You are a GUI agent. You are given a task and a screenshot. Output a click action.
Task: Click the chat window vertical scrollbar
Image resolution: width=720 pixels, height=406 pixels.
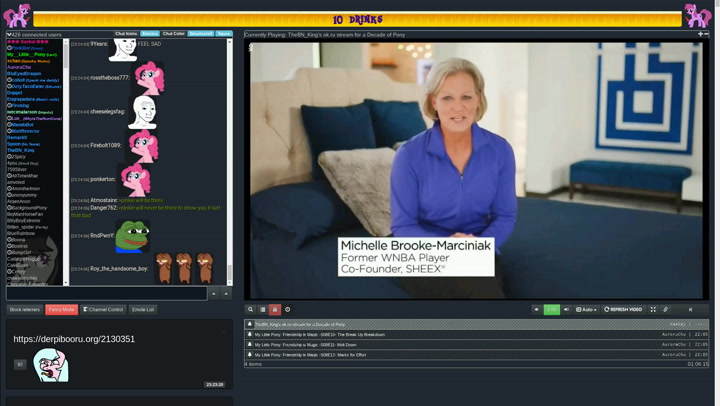(230, 160)
